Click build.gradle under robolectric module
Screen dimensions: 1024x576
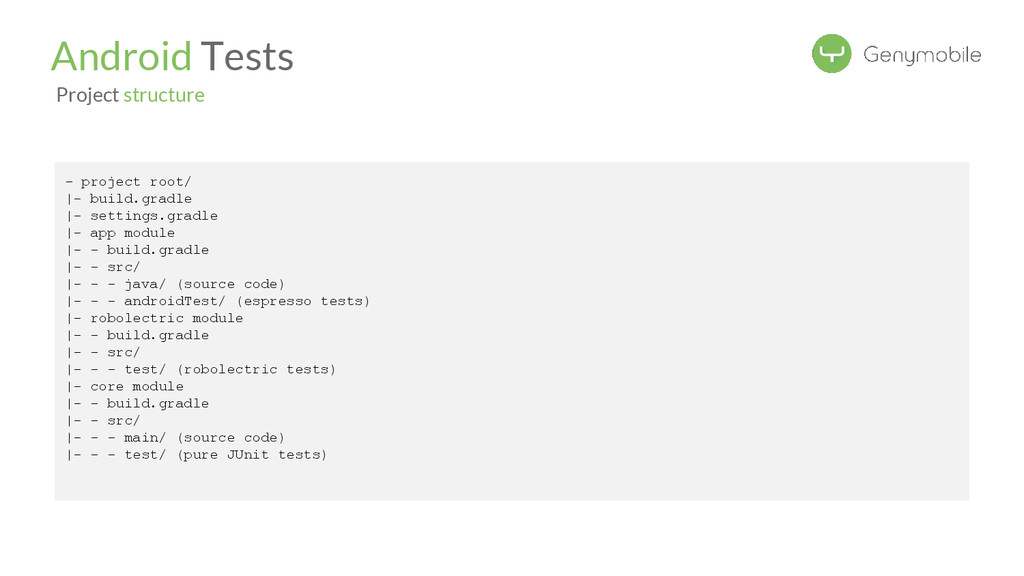pyautogui.click(x=158, y=335)
